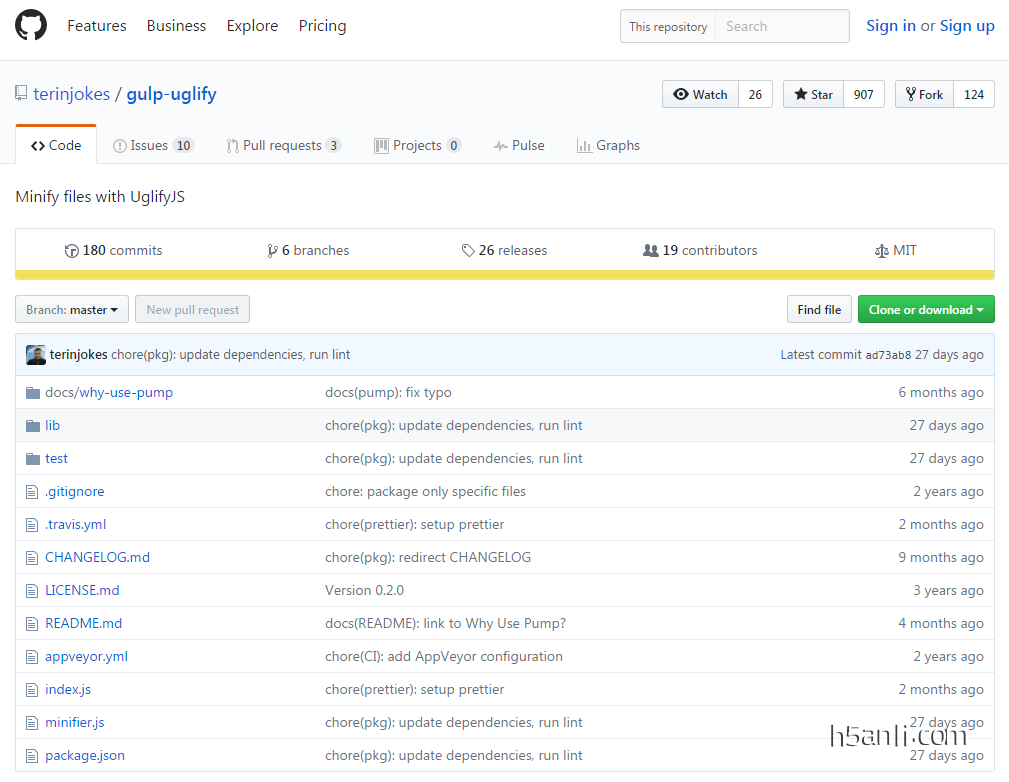Click the commits history clock icon
1009x782 pixels.
[x=71, y=250]
